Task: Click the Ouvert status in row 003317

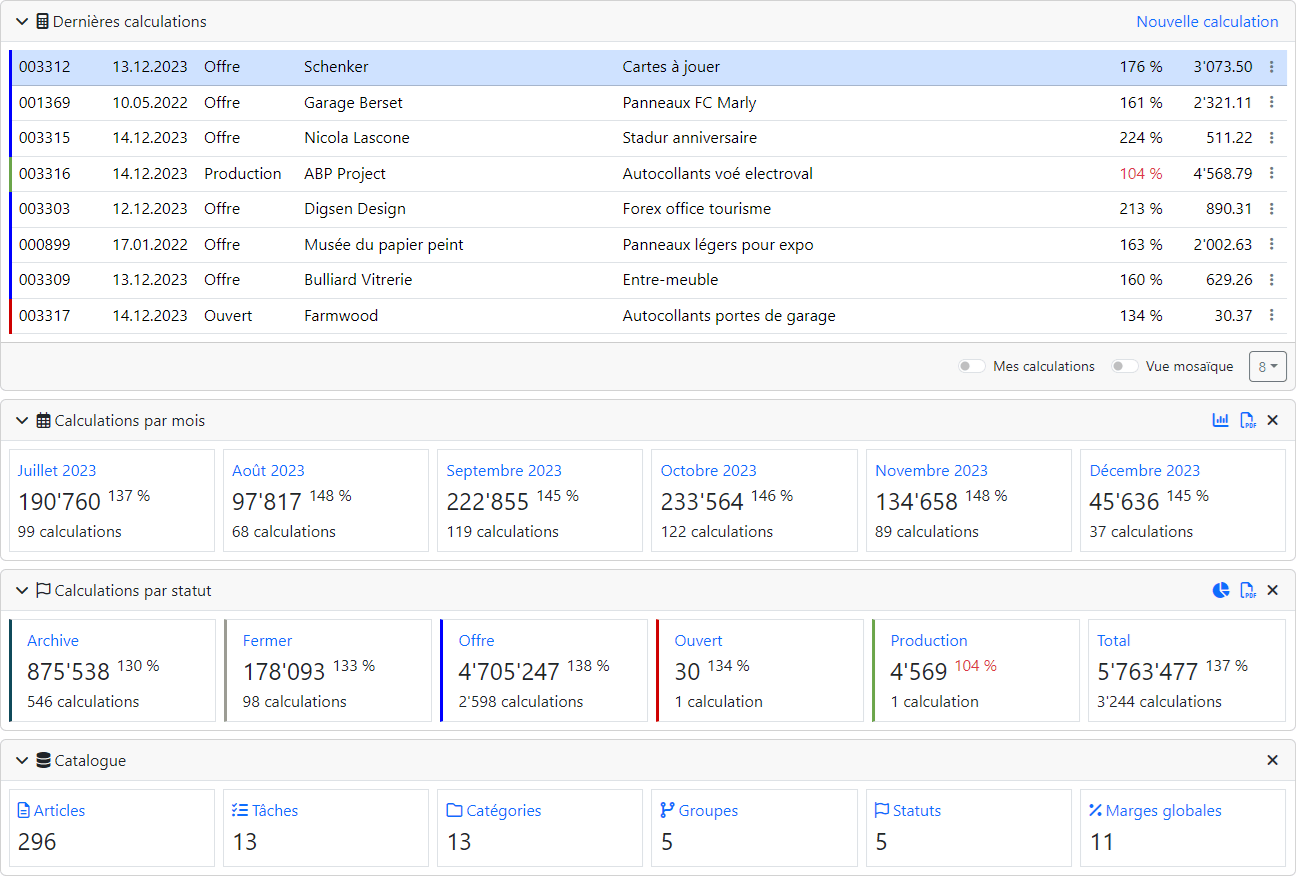Action: pos(228,315)
